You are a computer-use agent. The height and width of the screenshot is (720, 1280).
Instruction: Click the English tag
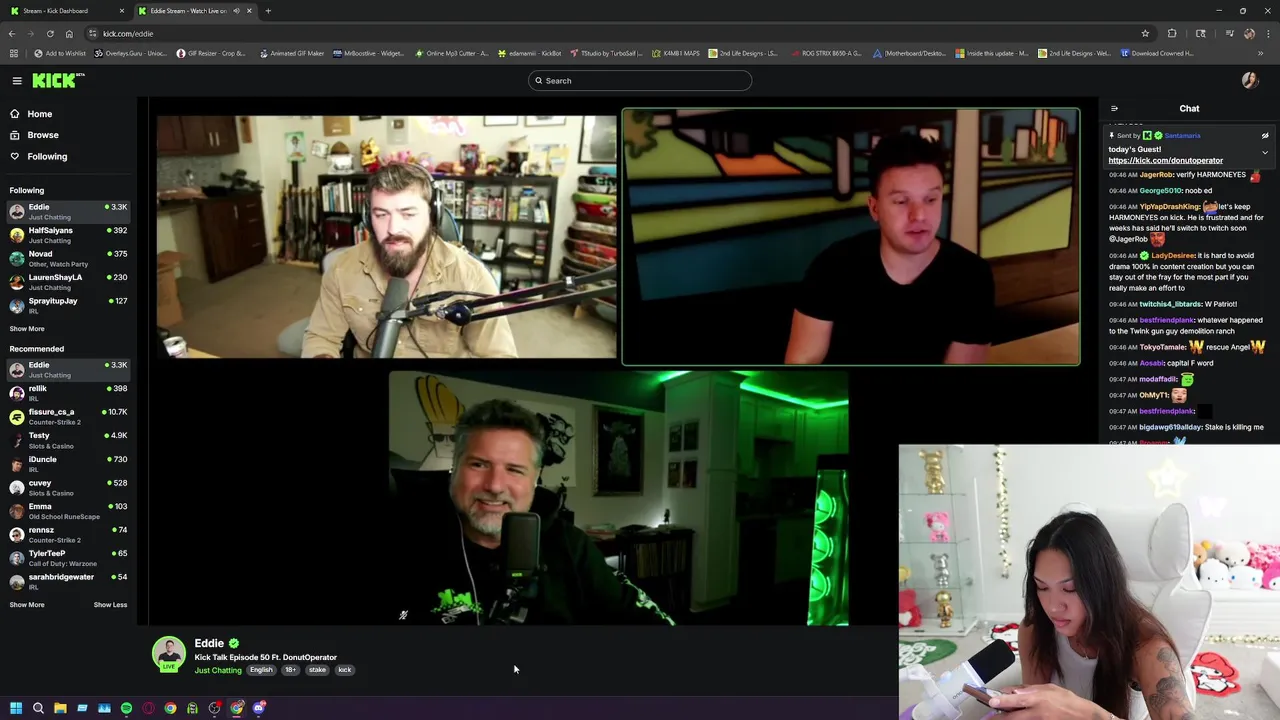[x=261, y=670]
